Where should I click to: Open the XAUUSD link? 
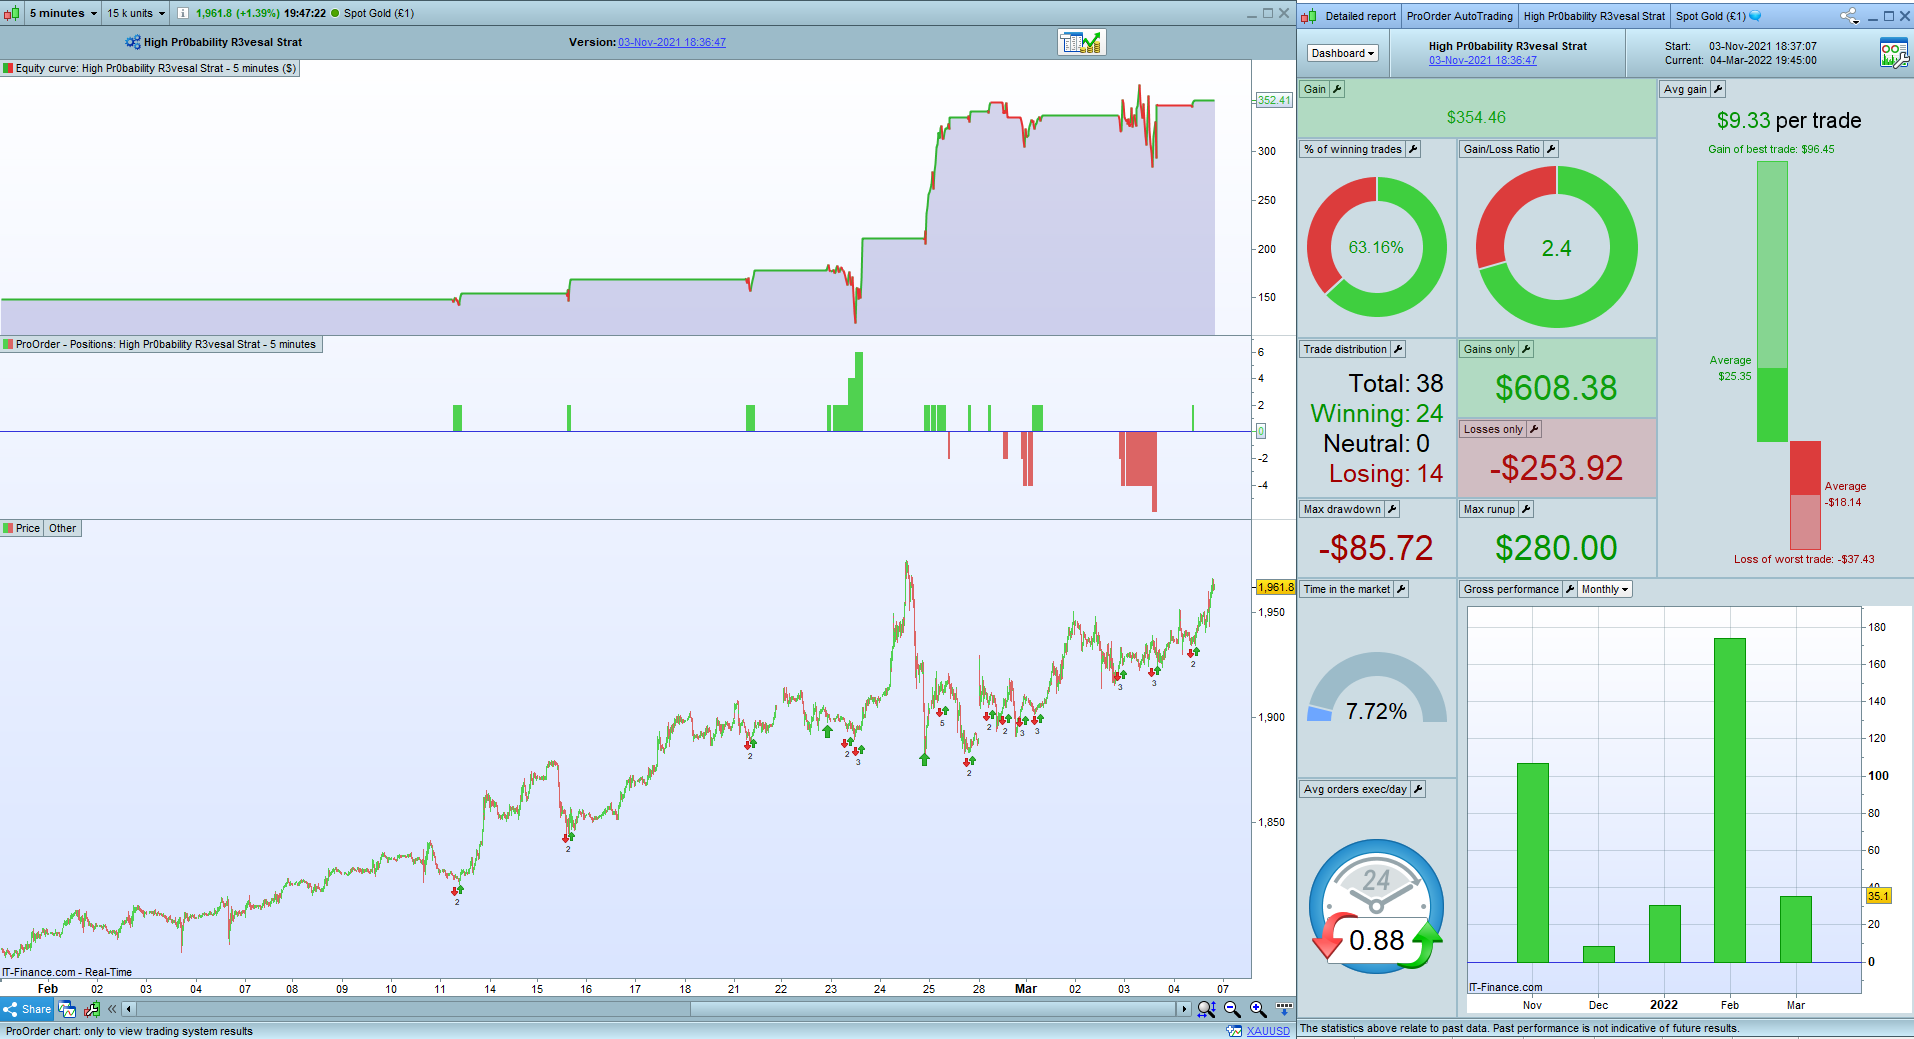click(1268, 1031)
